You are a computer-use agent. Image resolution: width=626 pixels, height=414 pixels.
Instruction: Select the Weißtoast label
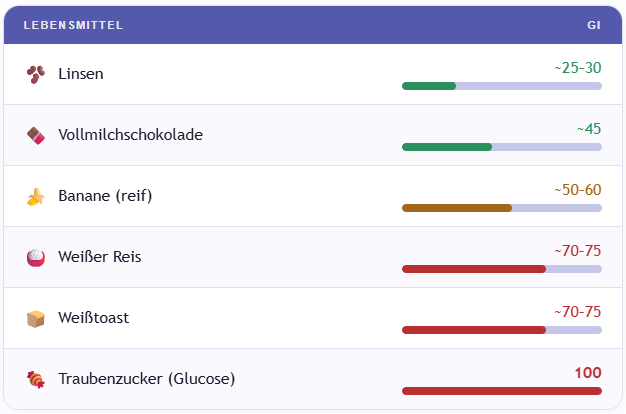[x=93, y=318]
